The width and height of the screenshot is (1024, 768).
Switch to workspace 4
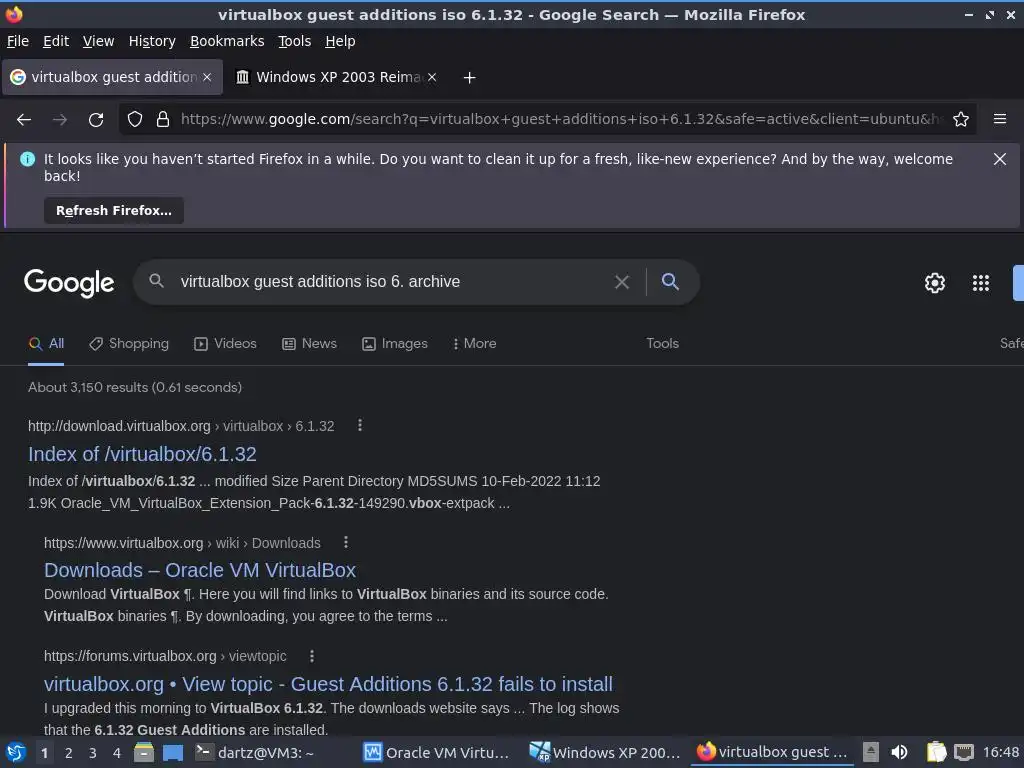(x=117, y=753)
